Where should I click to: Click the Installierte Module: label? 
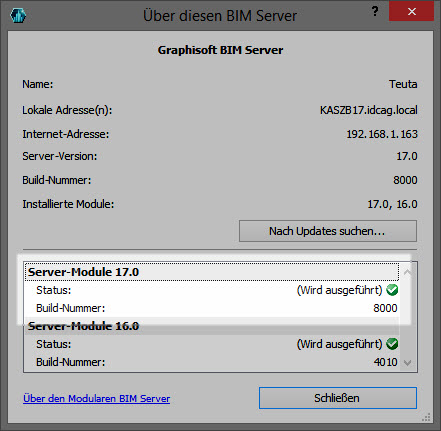pos(68,204)
